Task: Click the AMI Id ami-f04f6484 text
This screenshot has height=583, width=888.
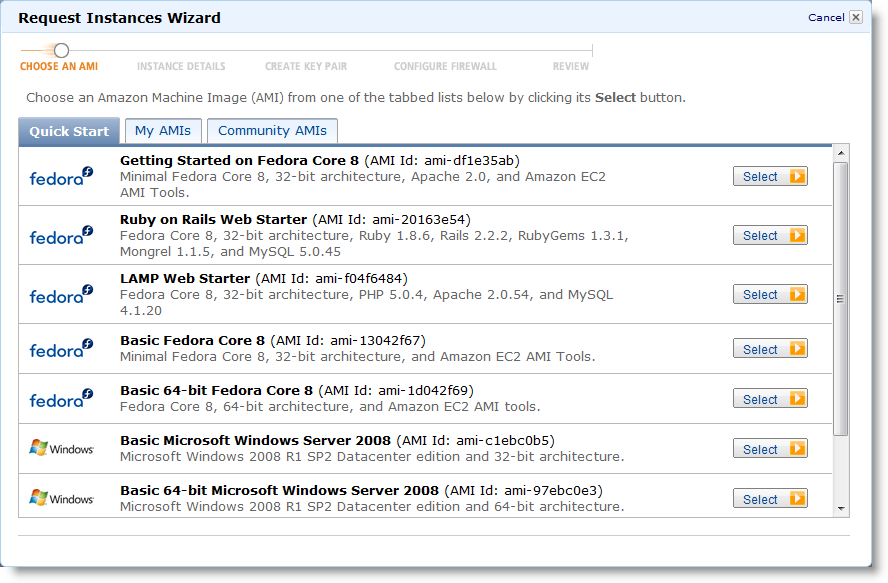Action: 331,278
